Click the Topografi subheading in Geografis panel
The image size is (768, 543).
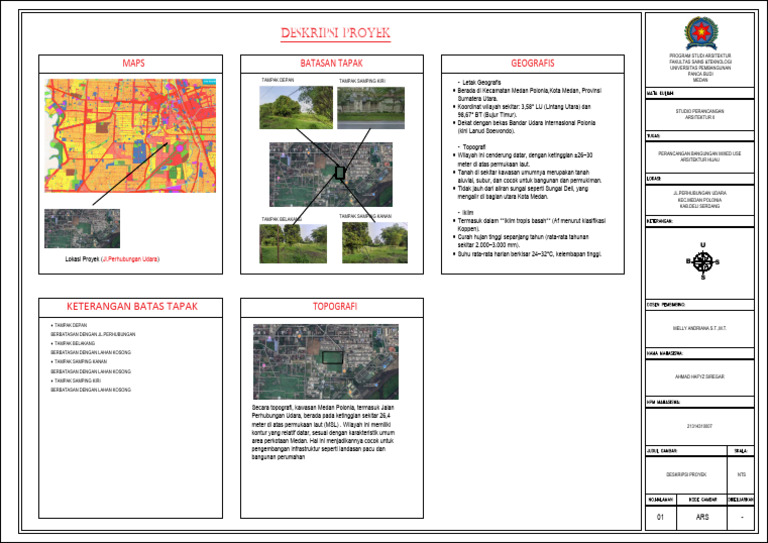(474, 147)
